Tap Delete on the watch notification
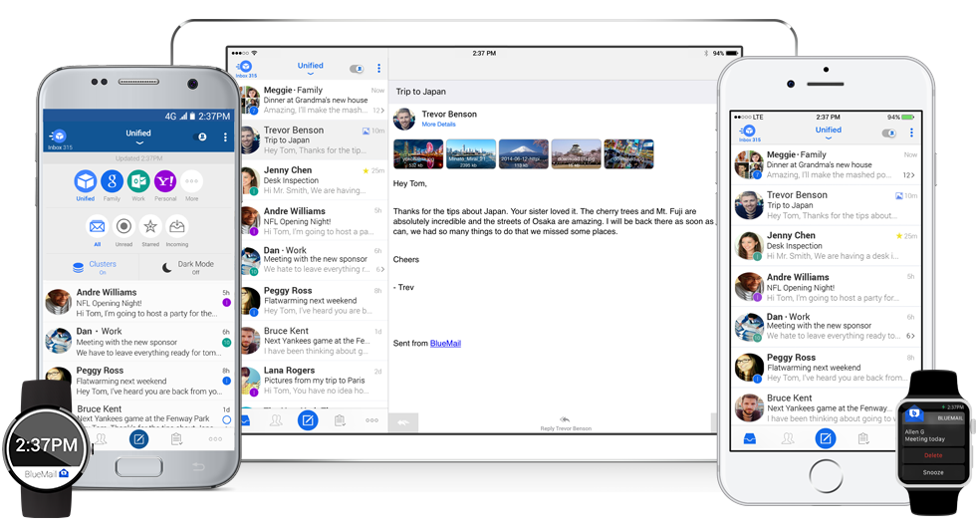 pos(933,455)
